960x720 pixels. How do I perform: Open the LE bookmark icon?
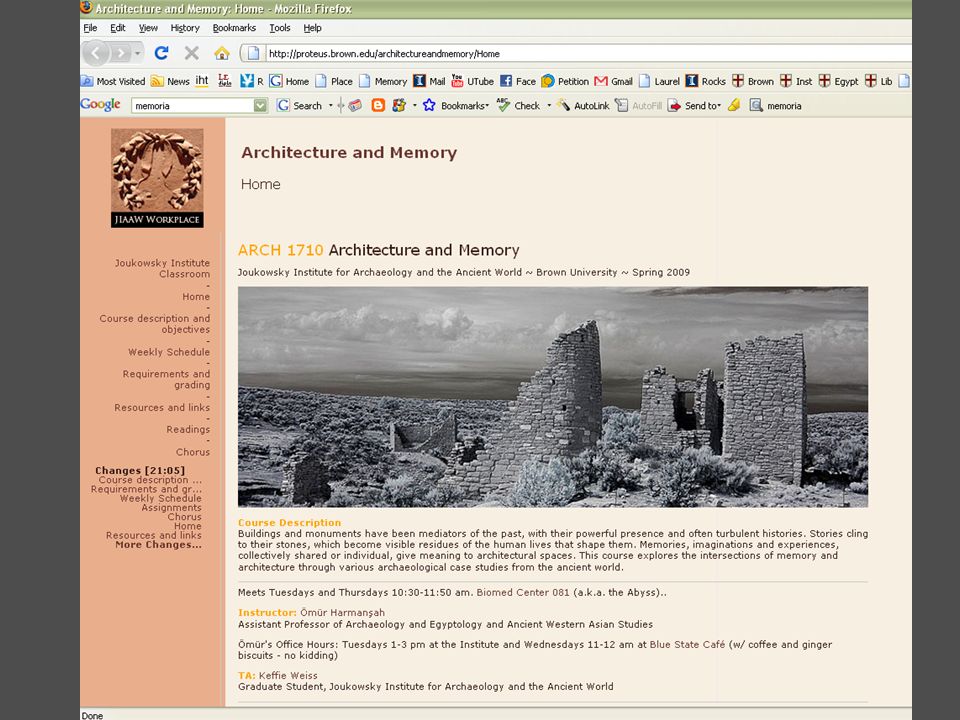pos(225,81)
